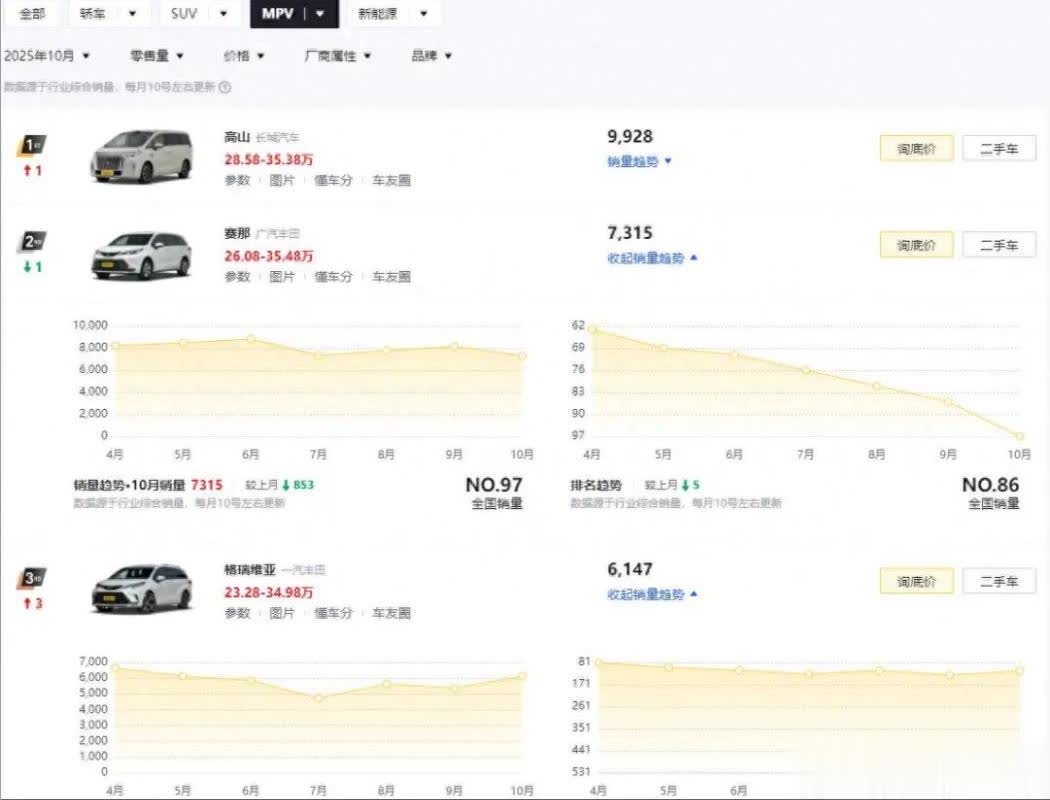Viewport: 1050px width, 800px height.
Task: Open 懂车分 link for 格瑞维亚
Action: (x=334, y=613)
